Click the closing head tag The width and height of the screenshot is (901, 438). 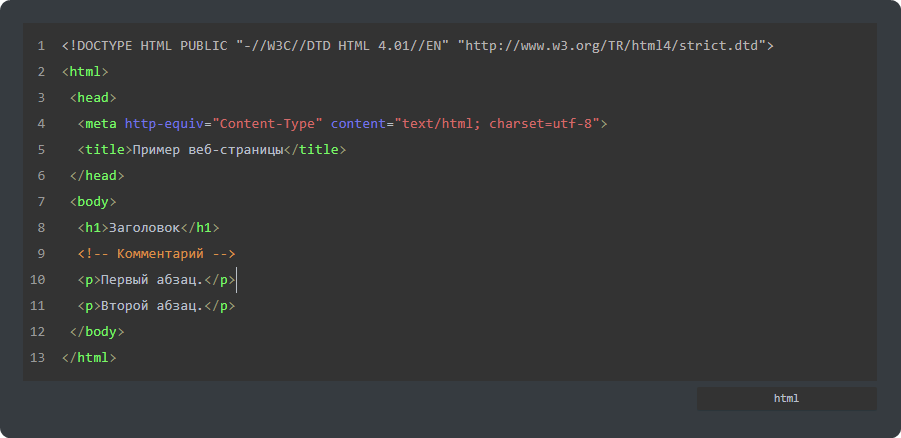pos(97,176)
